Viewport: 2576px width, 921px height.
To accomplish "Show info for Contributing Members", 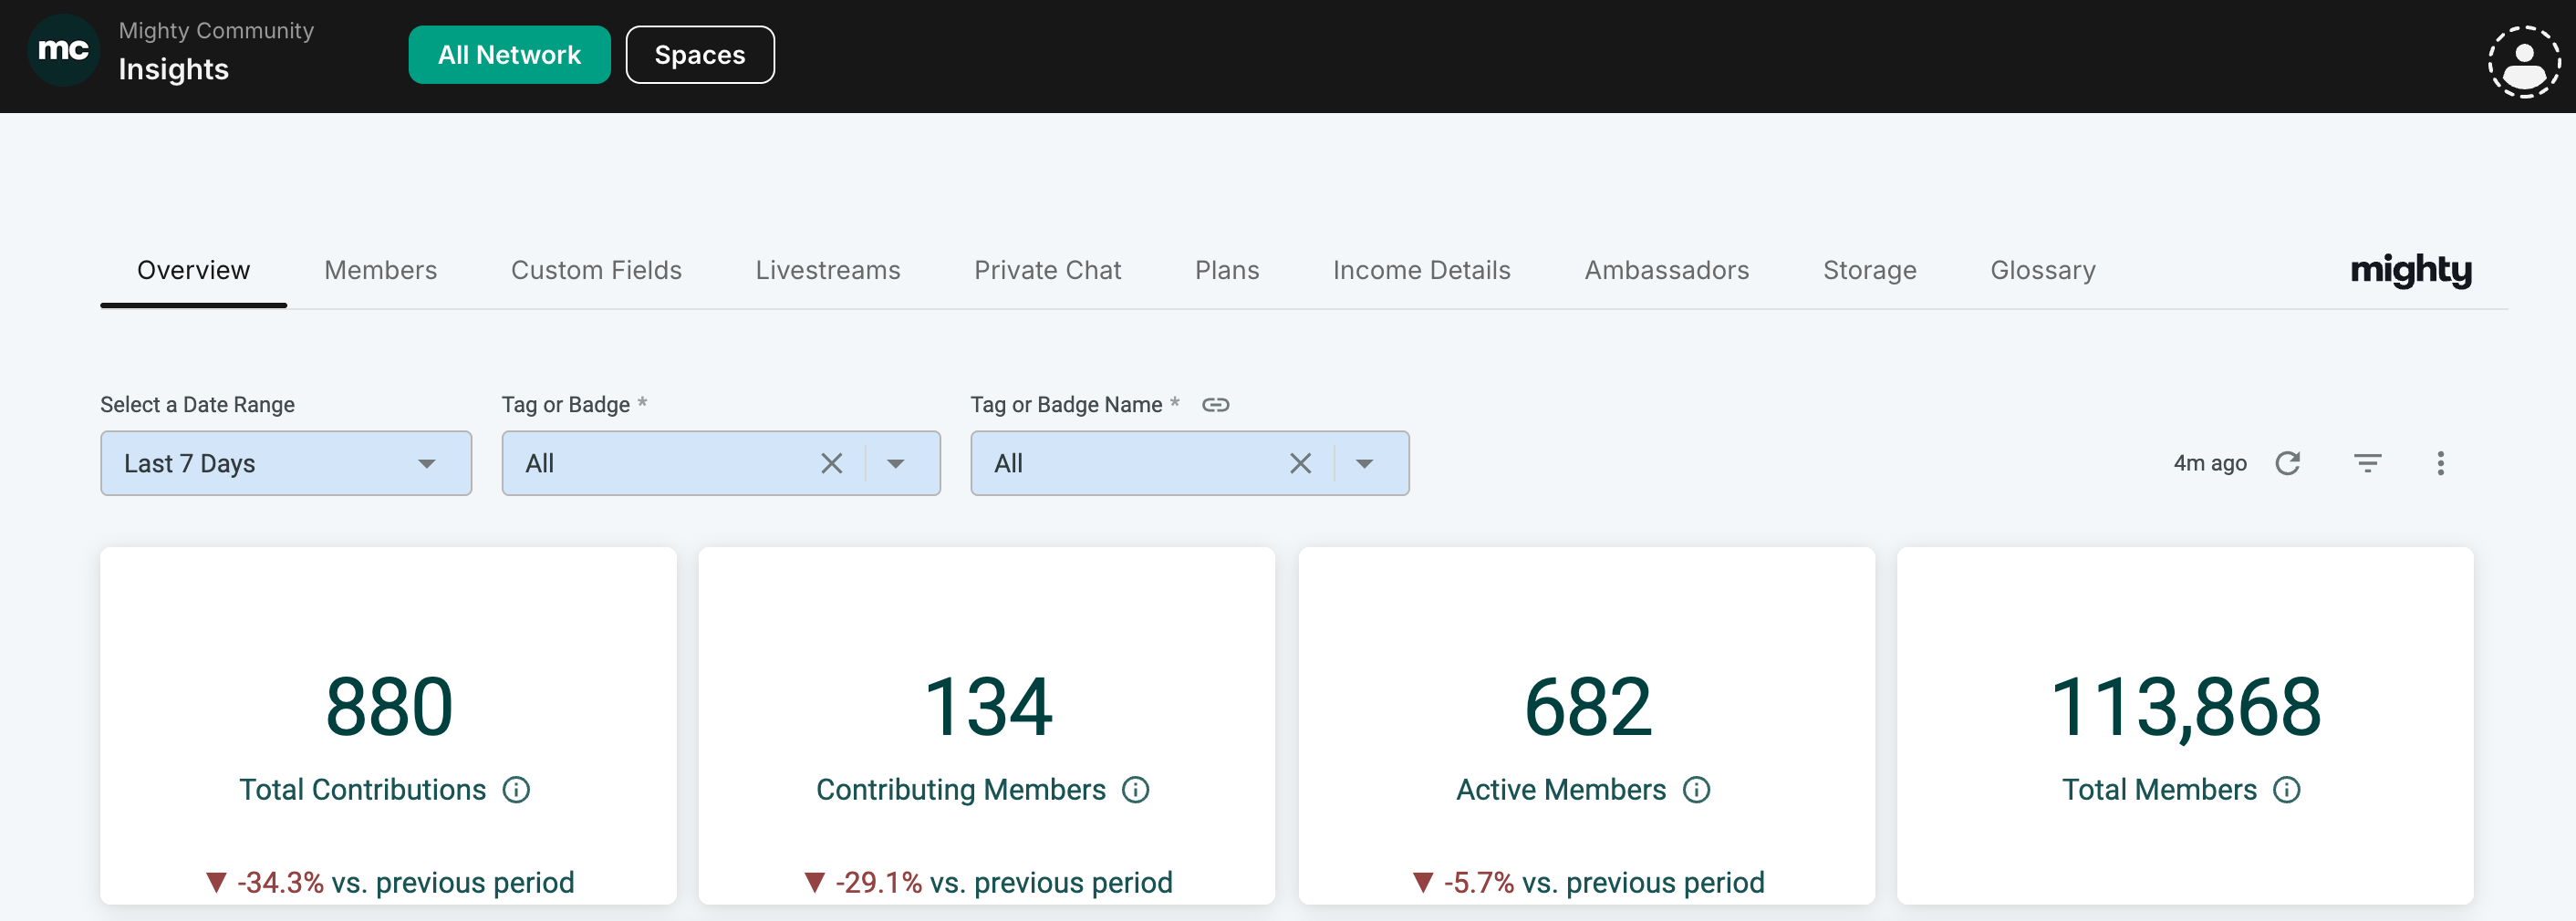I will point(1136,790).
